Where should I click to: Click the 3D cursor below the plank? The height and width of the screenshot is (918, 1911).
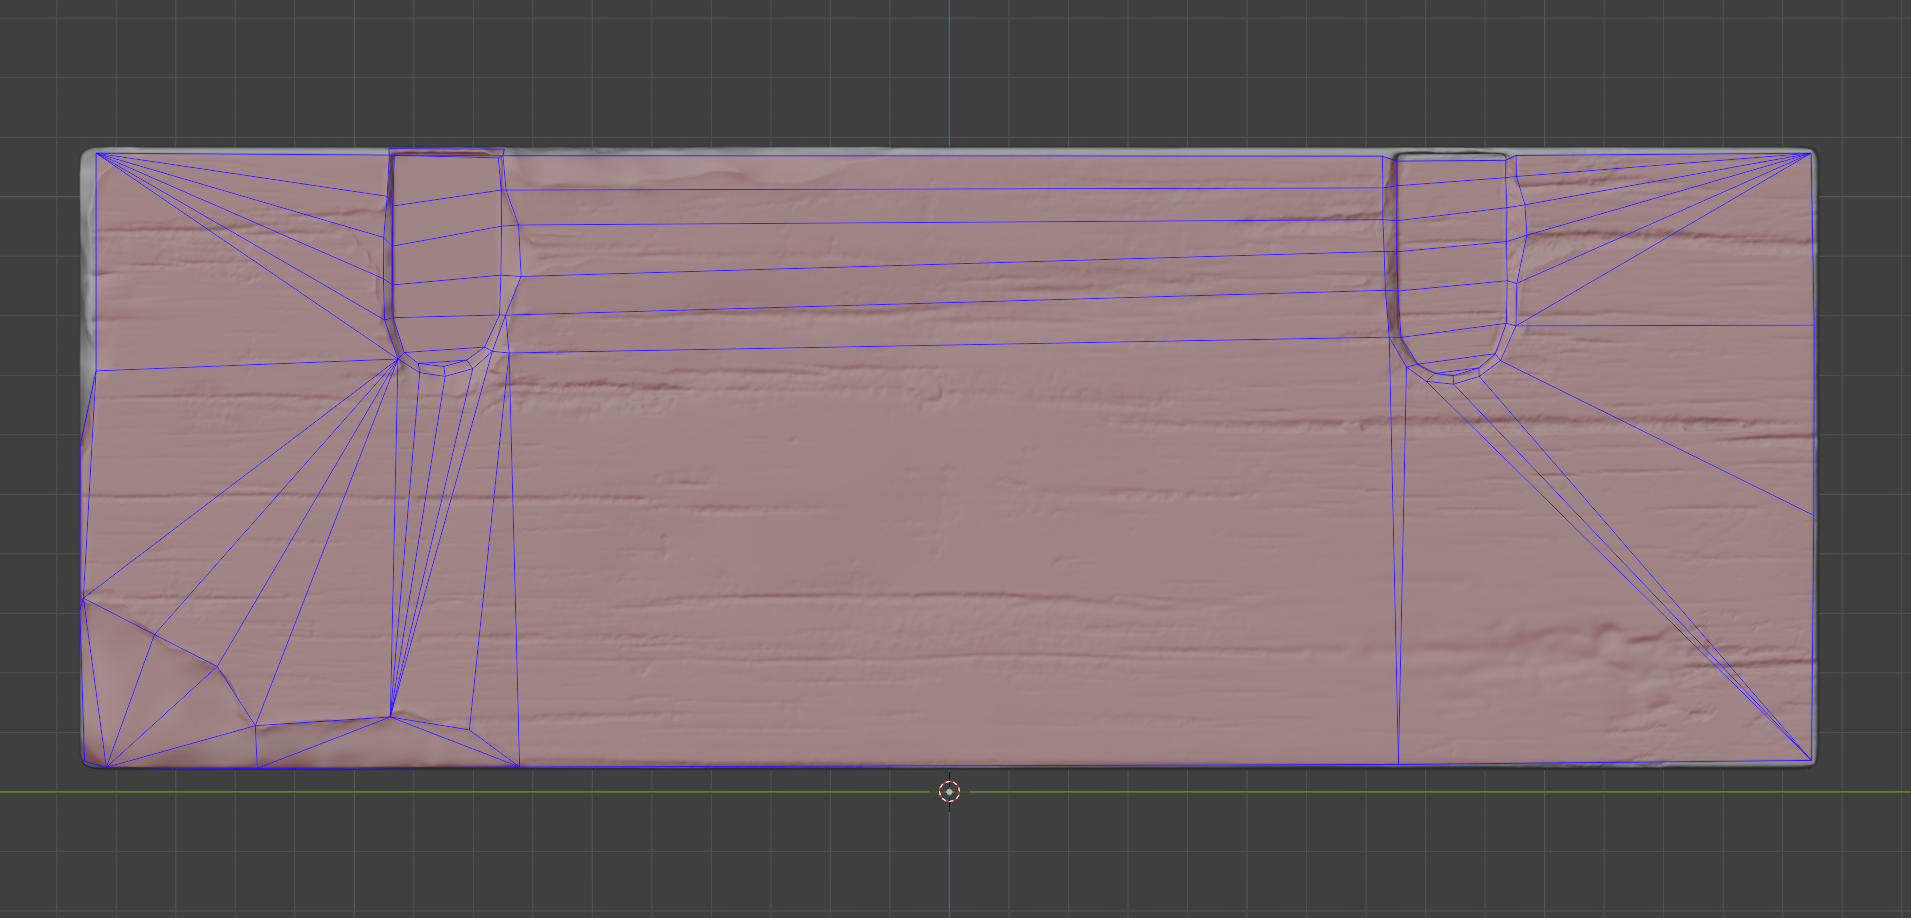pos(949,792)
